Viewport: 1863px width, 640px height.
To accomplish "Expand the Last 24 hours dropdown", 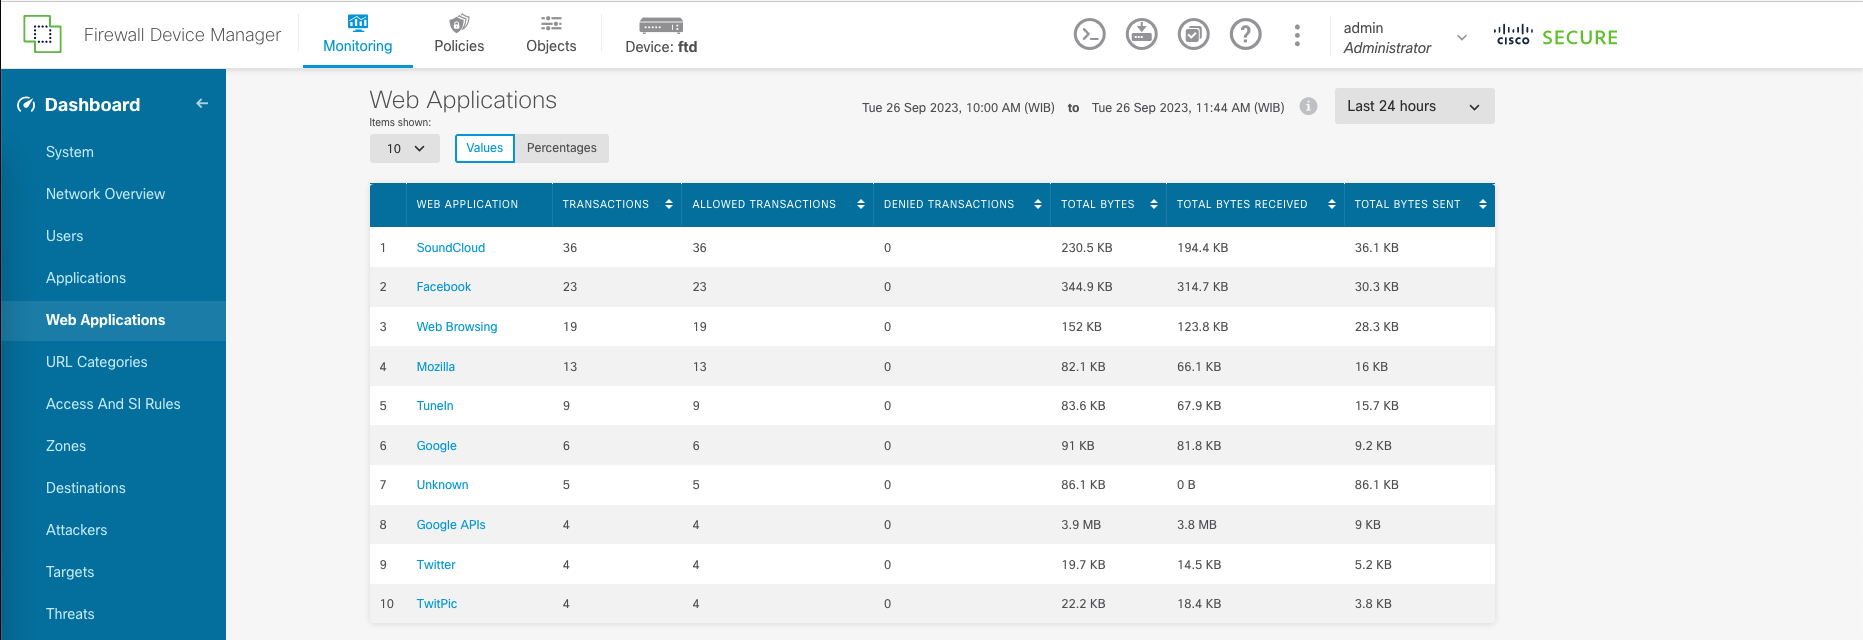I will [x=1414, y=106].
